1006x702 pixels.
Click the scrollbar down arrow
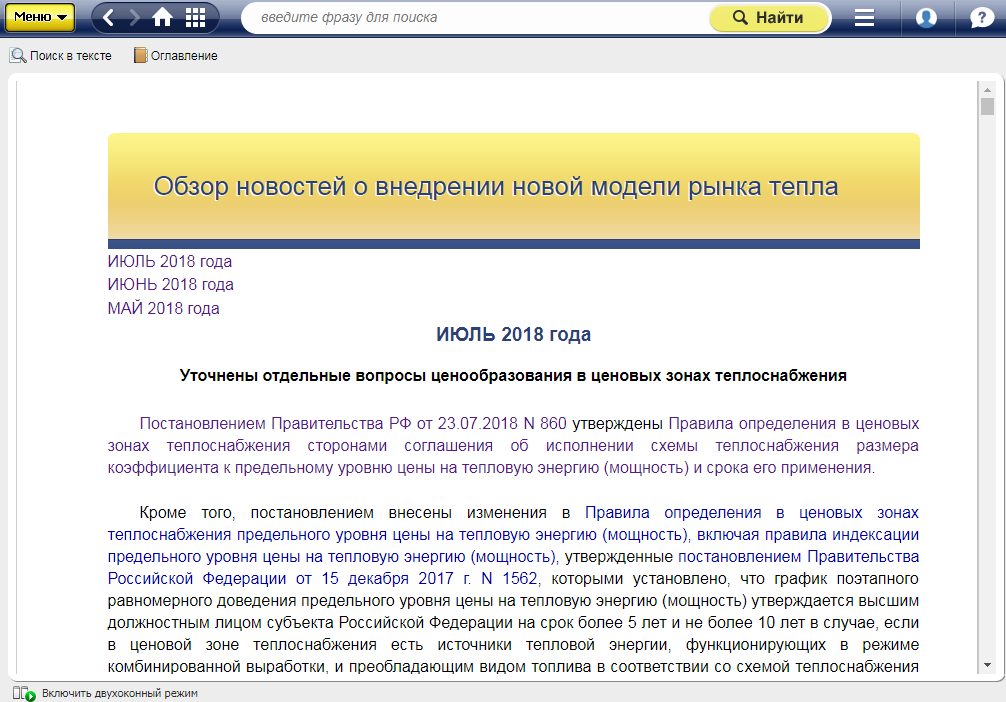coord(987,665)
